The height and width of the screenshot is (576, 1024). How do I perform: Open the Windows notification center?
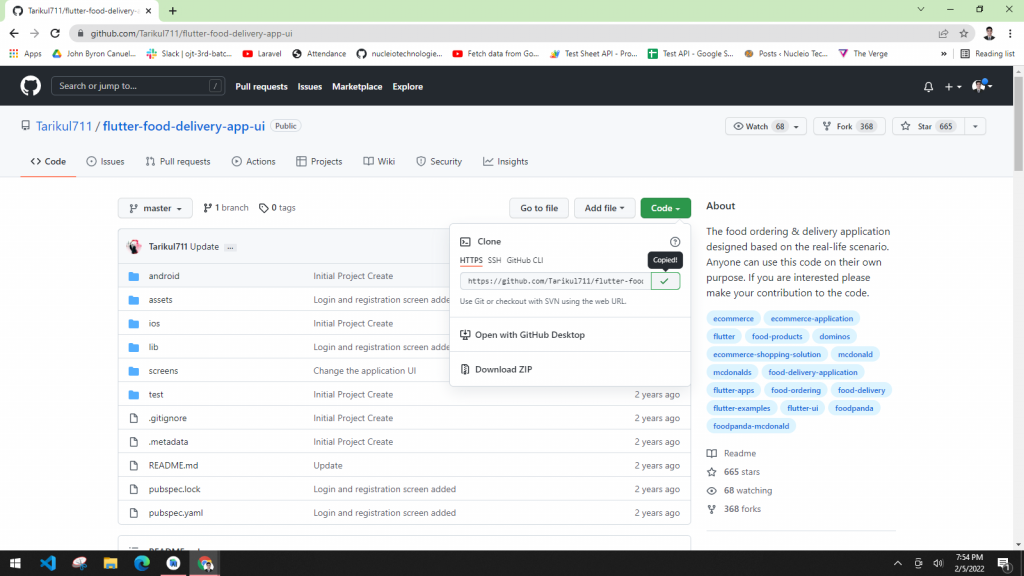1004,563
